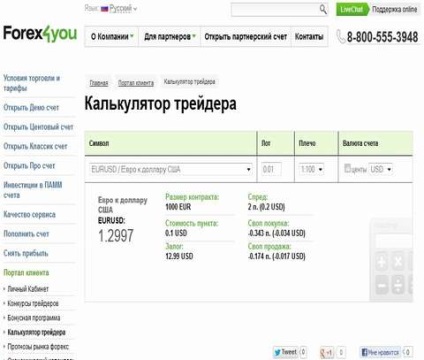This screenshot has width=424, height=360.
Task: Open Открыть партнерский счет menu item
Action: pos(245,37)
